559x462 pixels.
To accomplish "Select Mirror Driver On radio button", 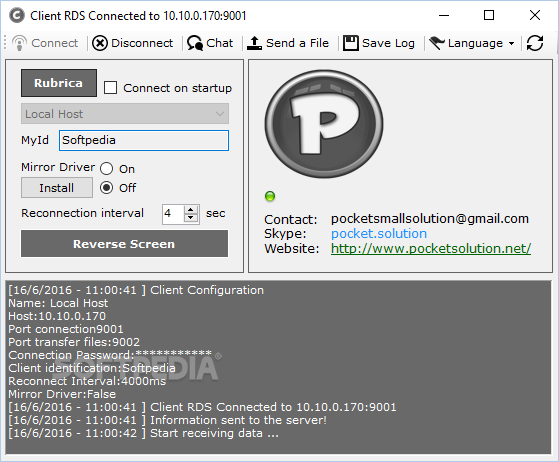I will 106,169.
